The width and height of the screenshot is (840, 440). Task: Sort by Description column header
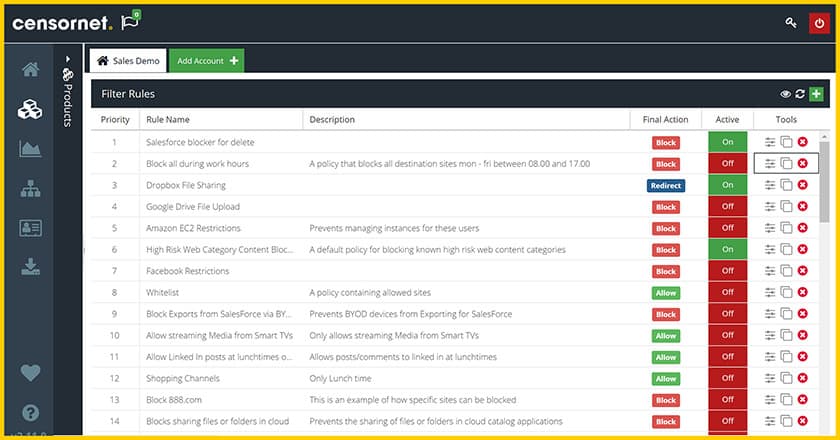coord(332,120)
